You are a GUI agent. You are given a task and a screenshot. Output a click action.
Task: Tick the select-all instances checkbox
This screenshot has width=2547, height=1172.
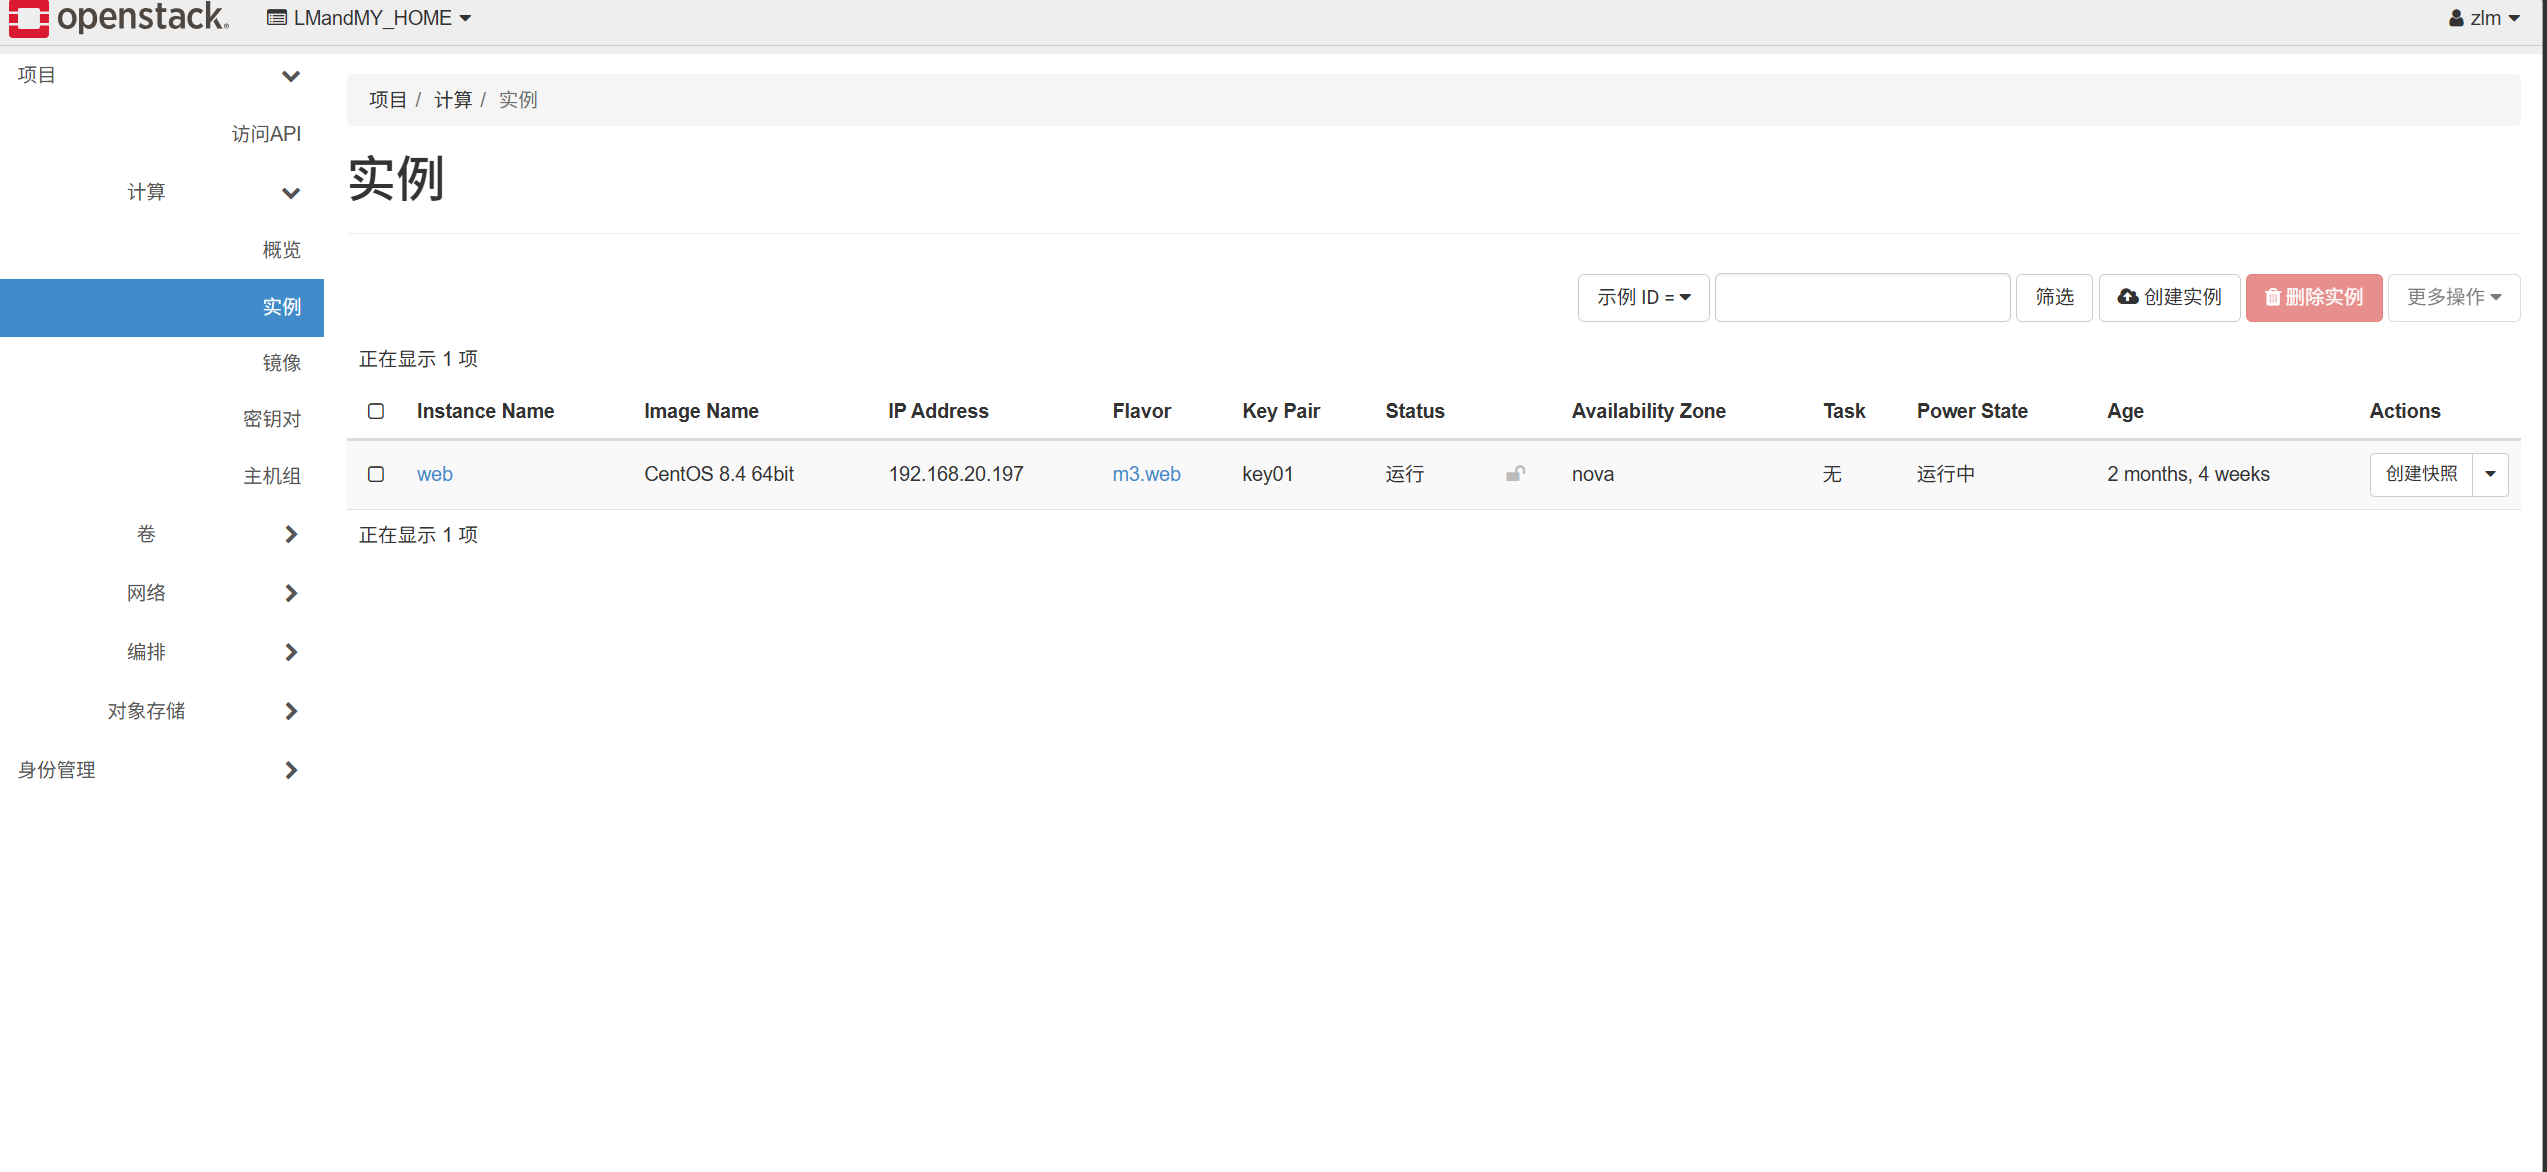tap(376, 411)
